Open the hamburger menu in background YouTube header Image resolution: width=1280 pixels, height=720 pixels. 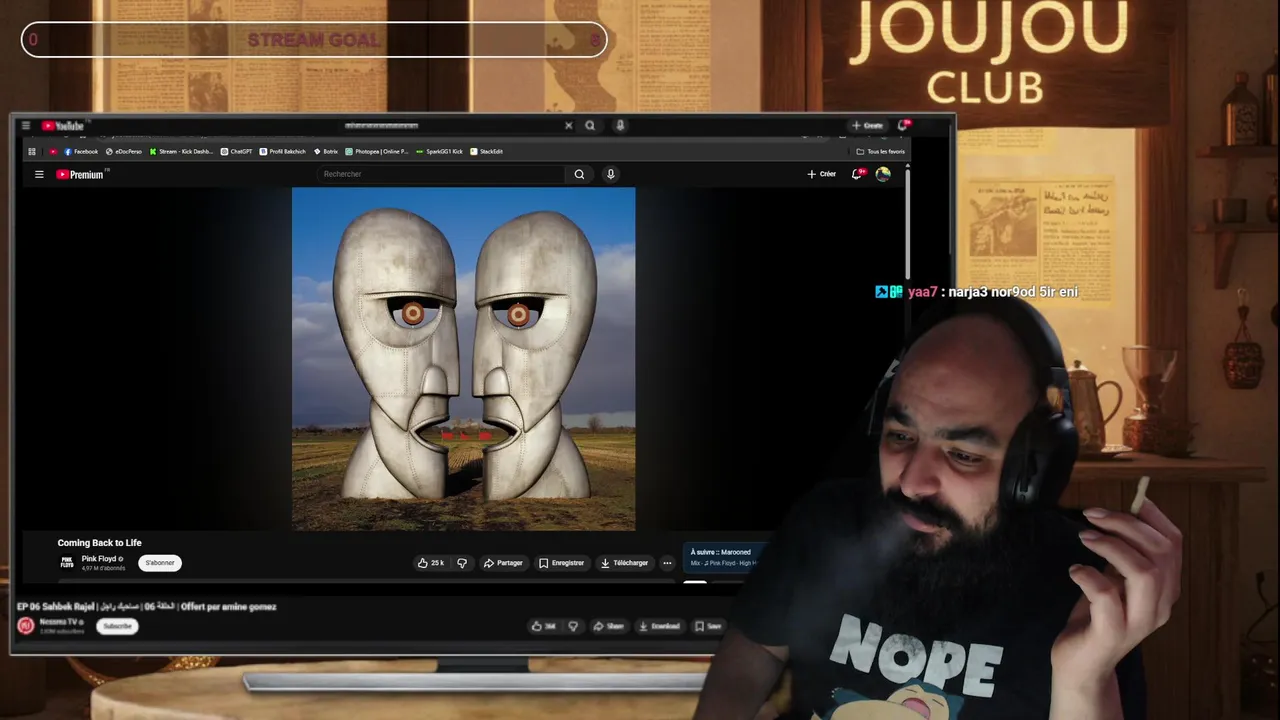click(x=26, y=126)
